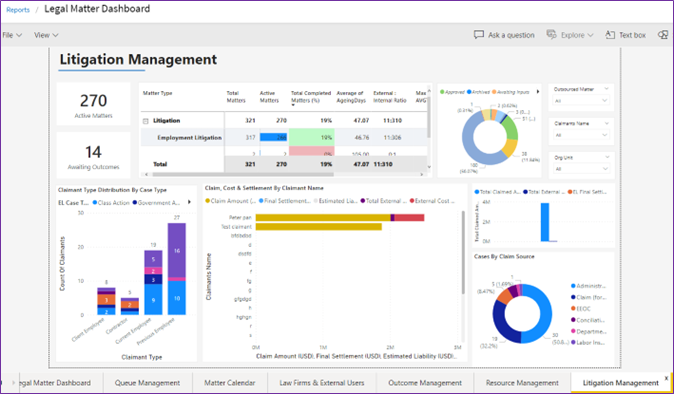Click Active Matters column header
674x394 pixels.
(x=269, y=97)
